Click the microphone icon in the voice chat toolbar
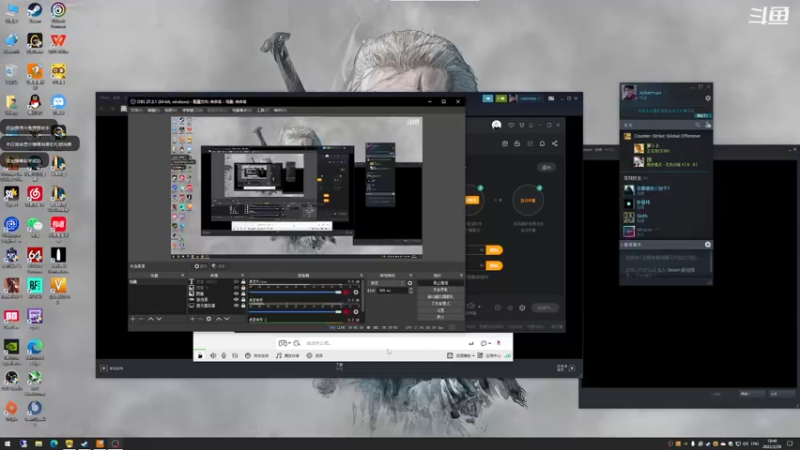The height and width of the screenshot is (450, 800). 223,356
